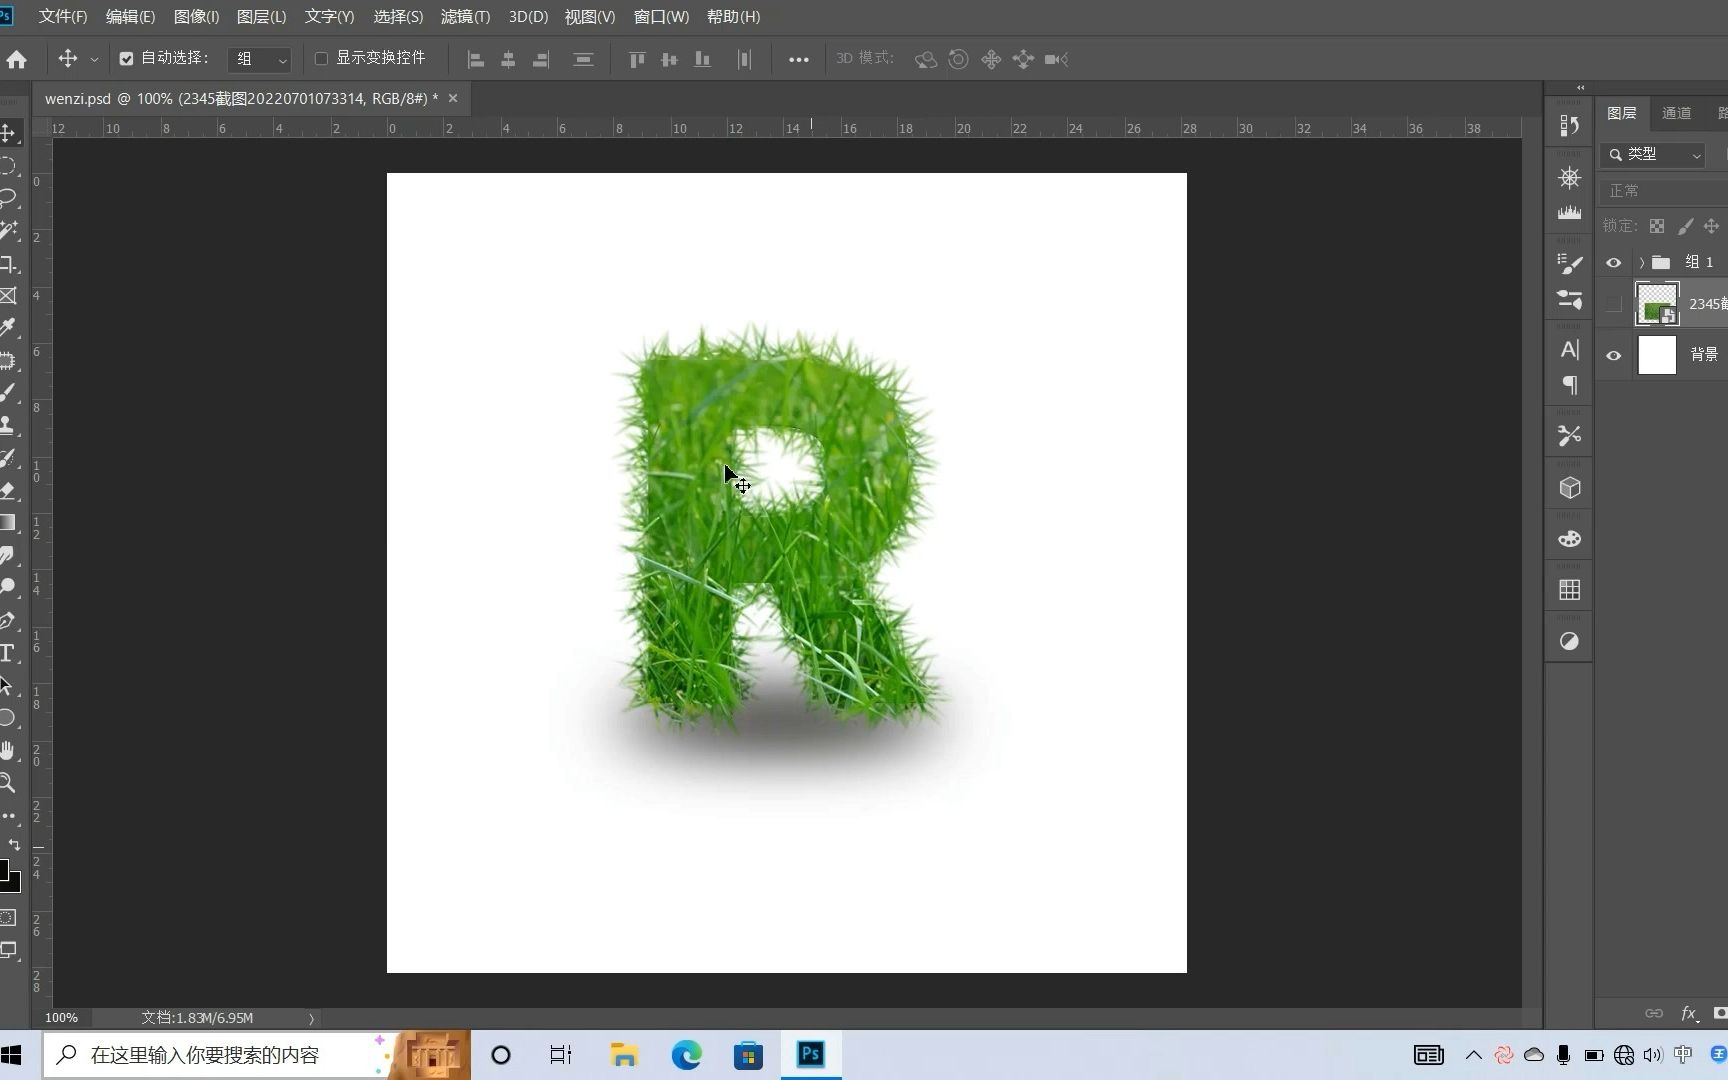Screen dimensions: 1728x1080
Task: Expand the 组 1 layer group
Action: click(1641, 262)
